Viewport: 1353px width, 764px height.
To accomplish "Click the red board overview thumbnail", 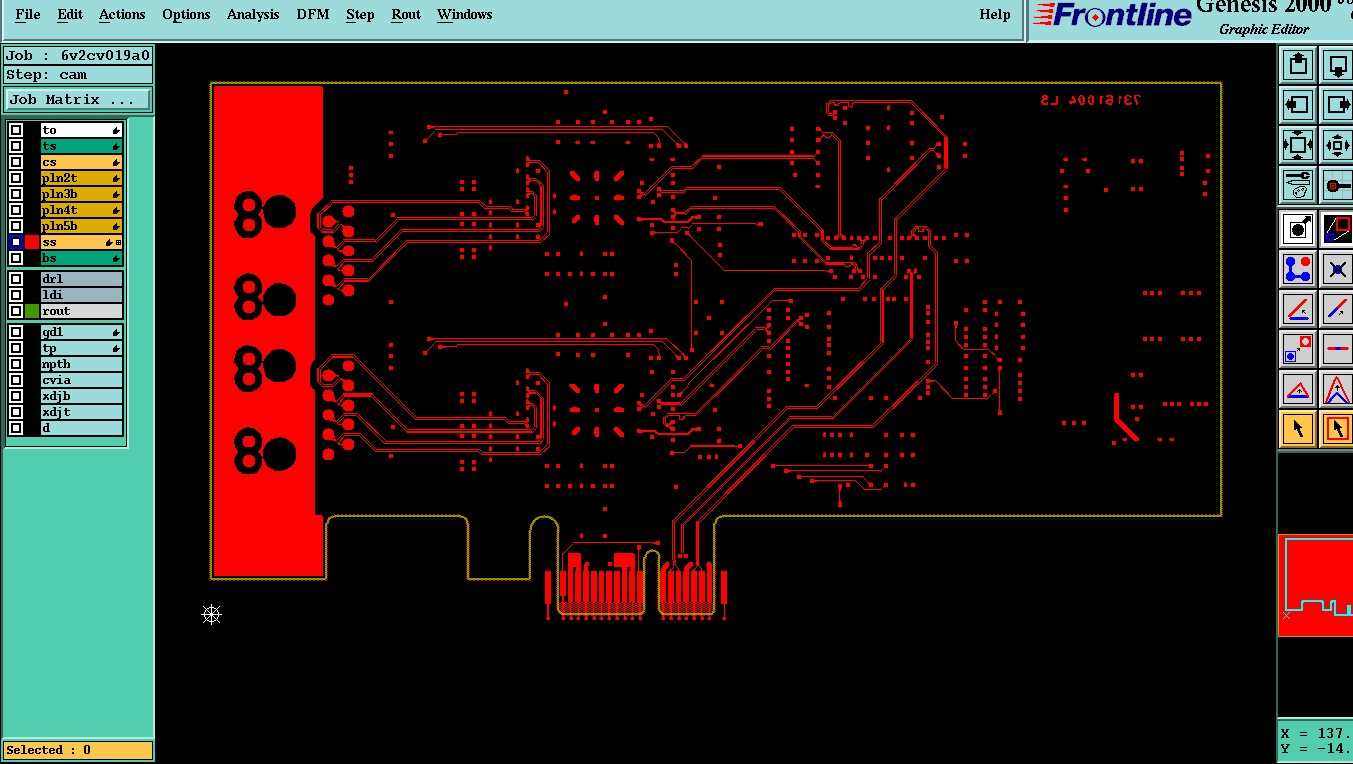I will [x=1315, y=585].
